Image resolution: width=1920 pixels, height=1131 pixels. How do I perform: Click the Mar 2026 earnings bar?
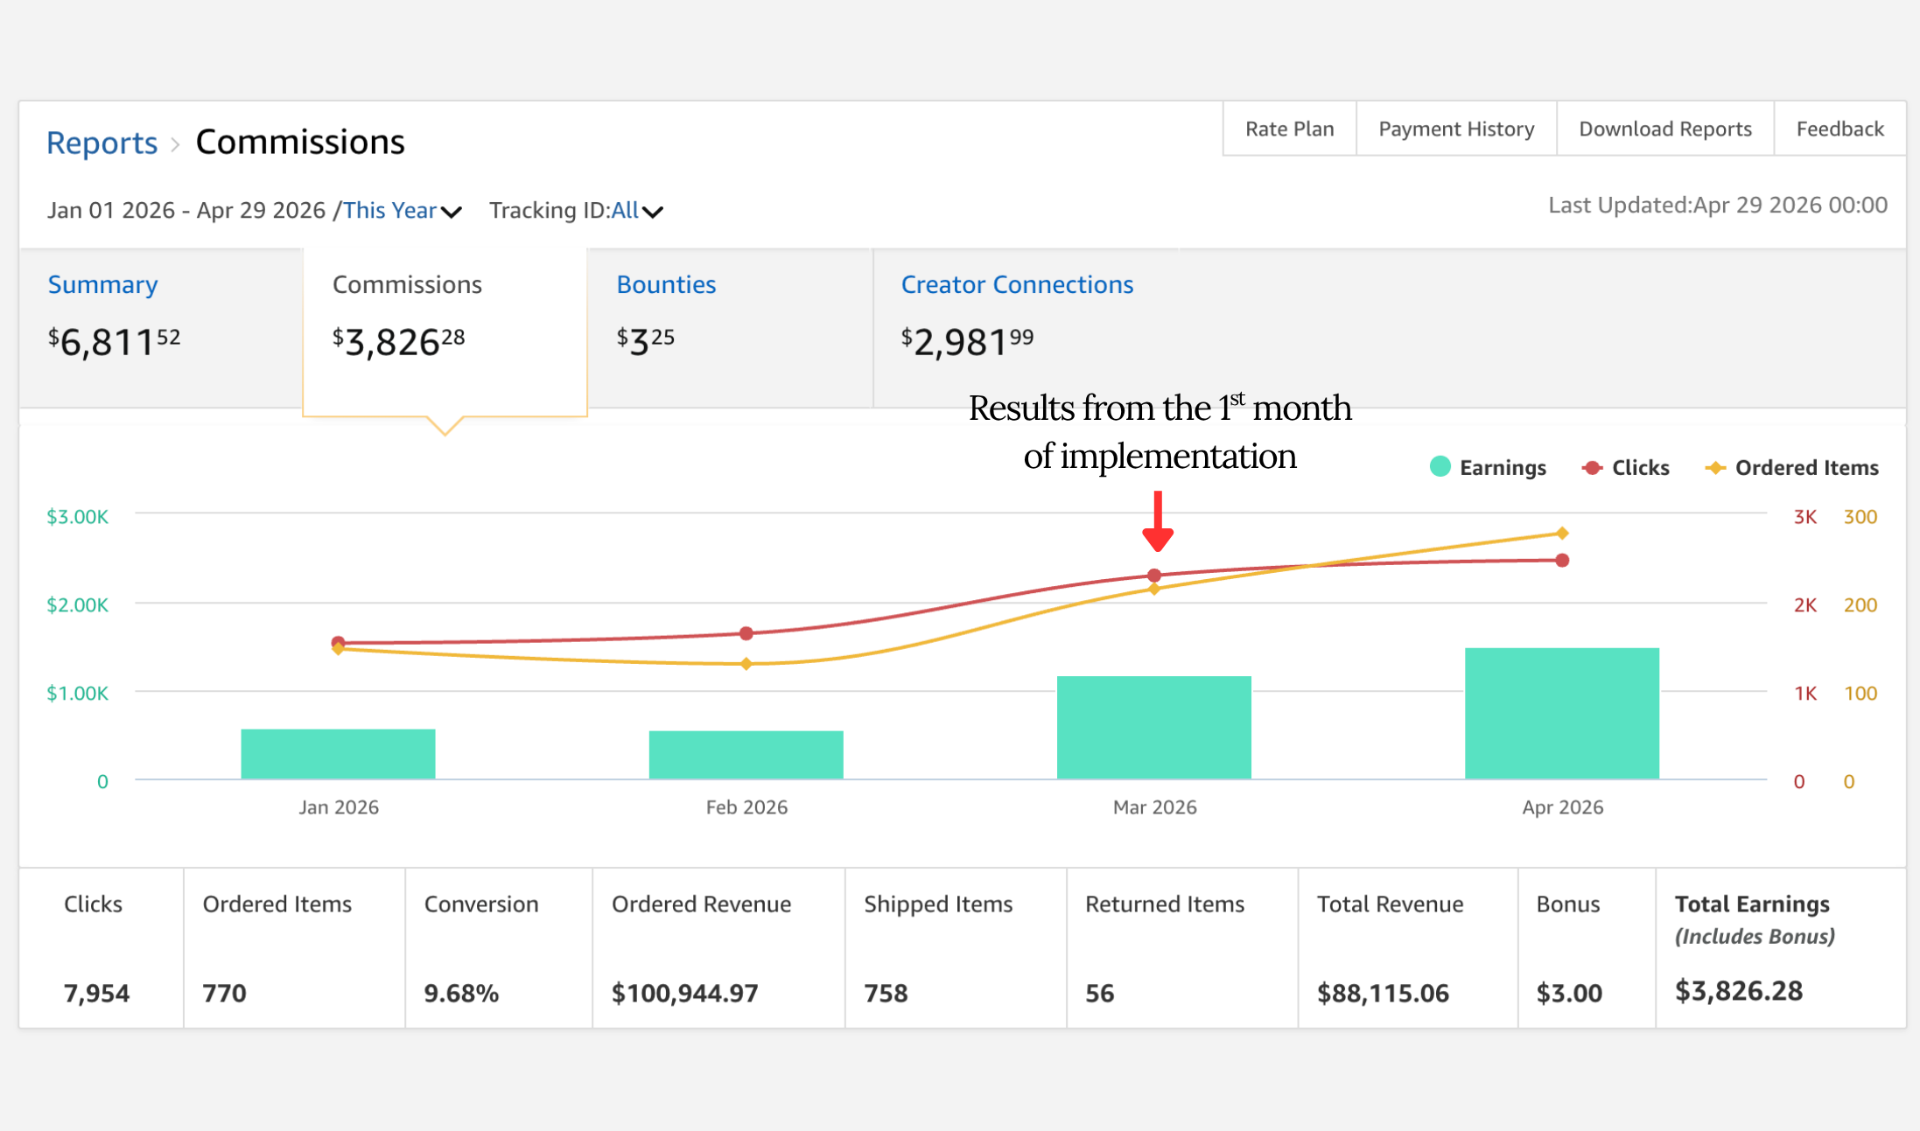tap(1154, 727)
